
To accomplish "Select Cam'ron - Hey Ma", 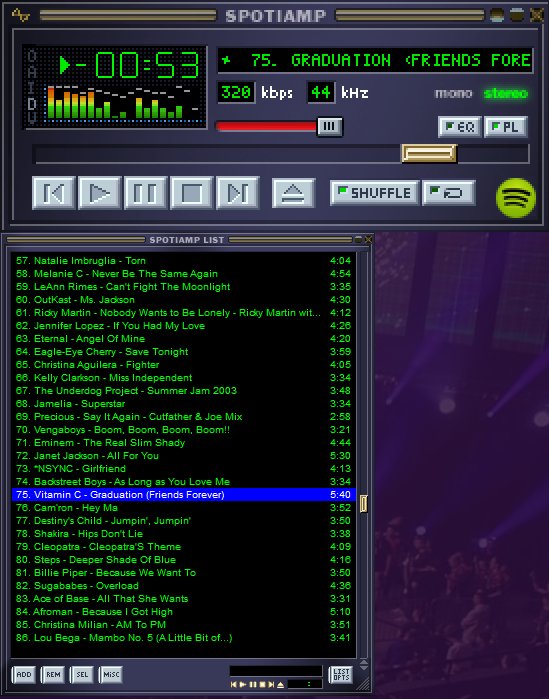I will 184,508.
